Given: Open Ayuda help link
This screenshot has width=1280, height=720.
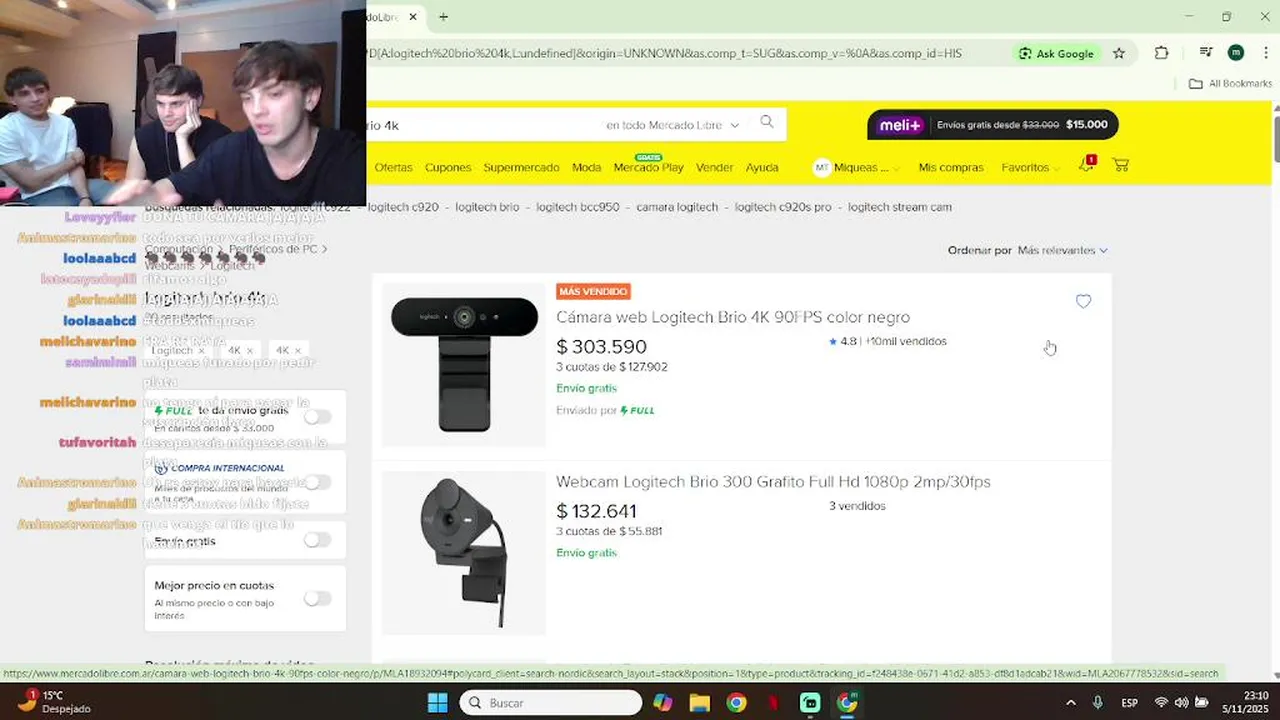Looking at the screenshot, I should pos(762,167).
